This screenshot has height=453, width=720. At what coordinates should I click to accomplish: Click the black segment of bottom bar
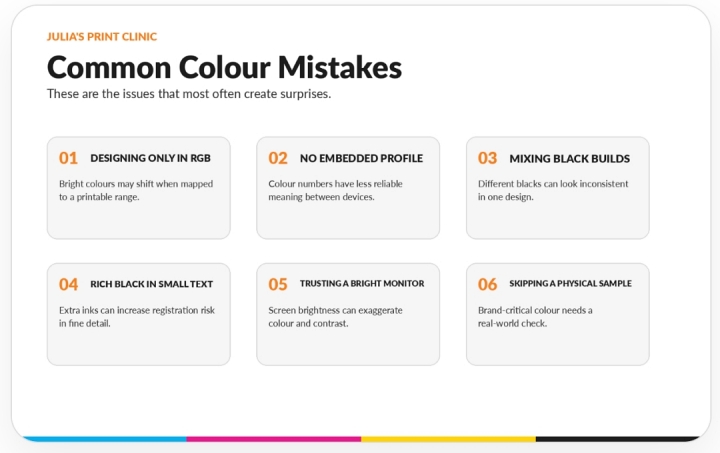617,439
